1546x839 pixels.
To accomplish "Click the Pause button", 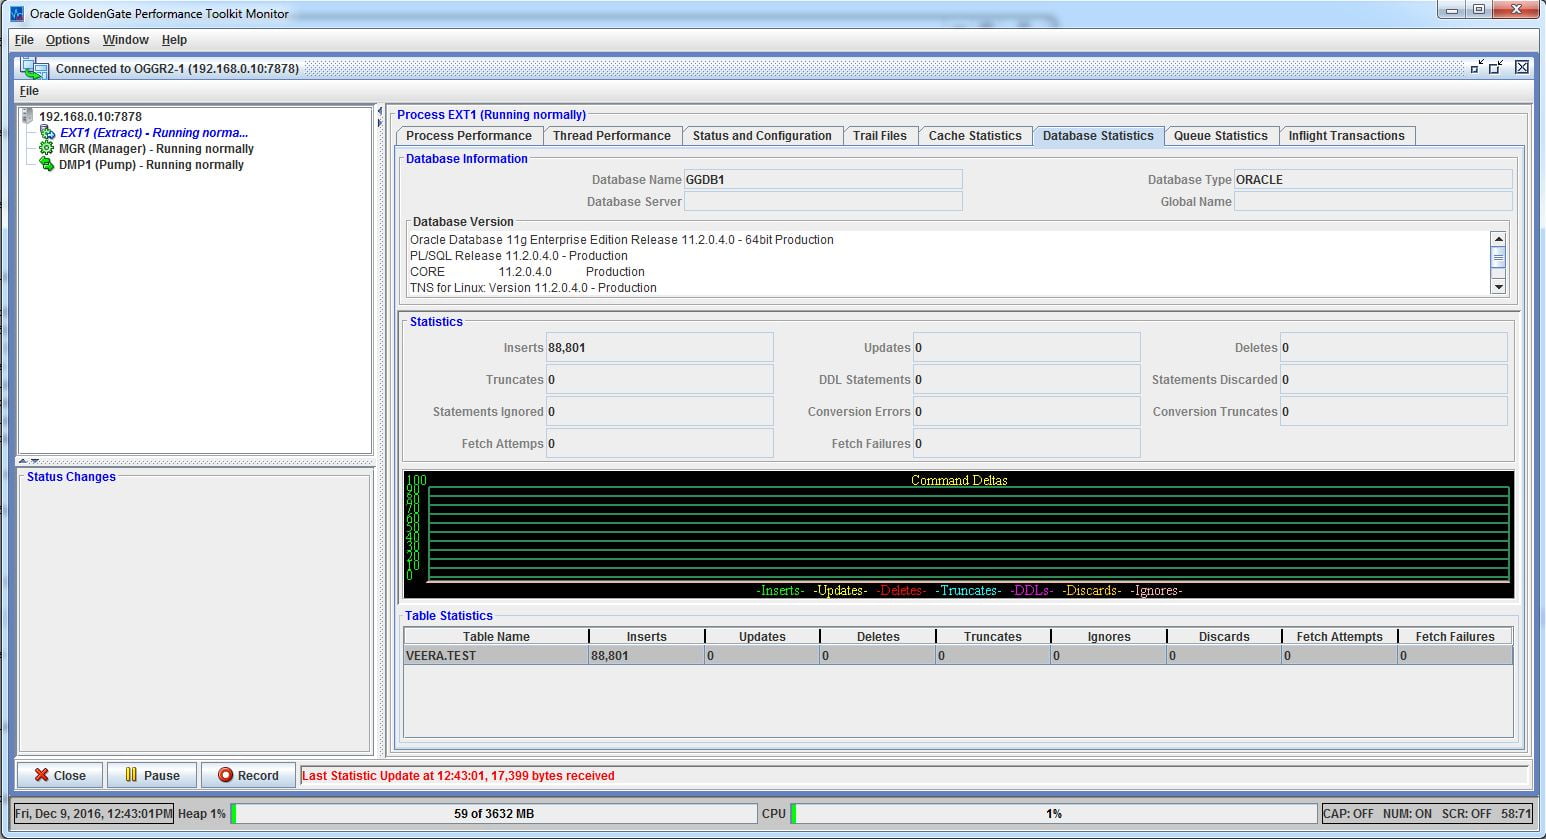I will pos(152,775).
